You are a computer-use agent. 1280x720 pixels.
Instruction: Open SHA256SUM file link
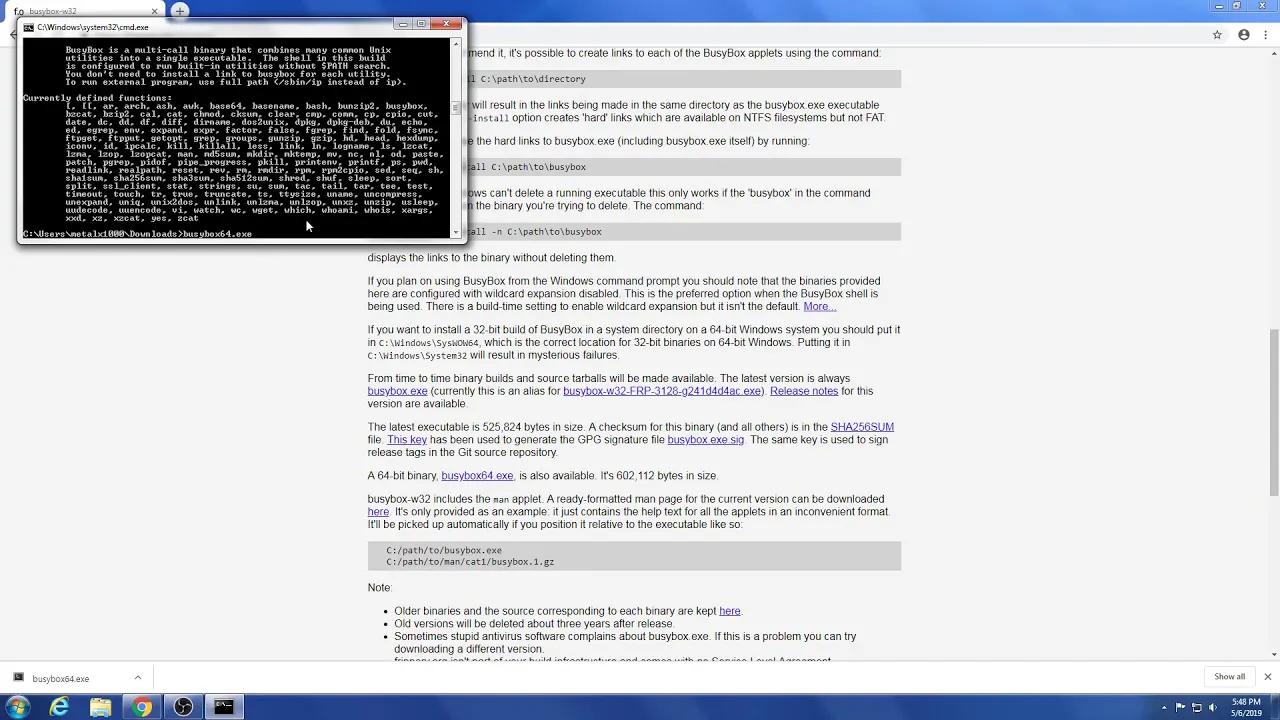[862, 427]
